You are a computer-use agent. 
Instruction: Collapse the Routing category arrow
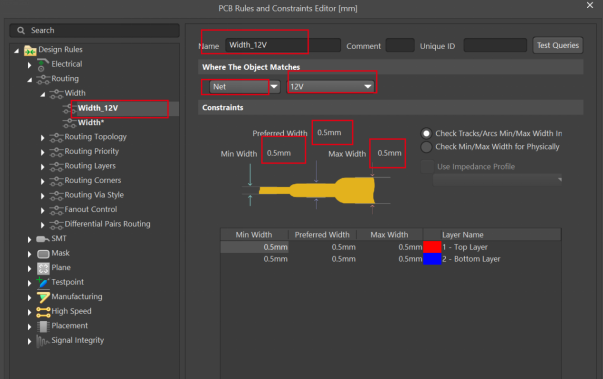point(30,80)
